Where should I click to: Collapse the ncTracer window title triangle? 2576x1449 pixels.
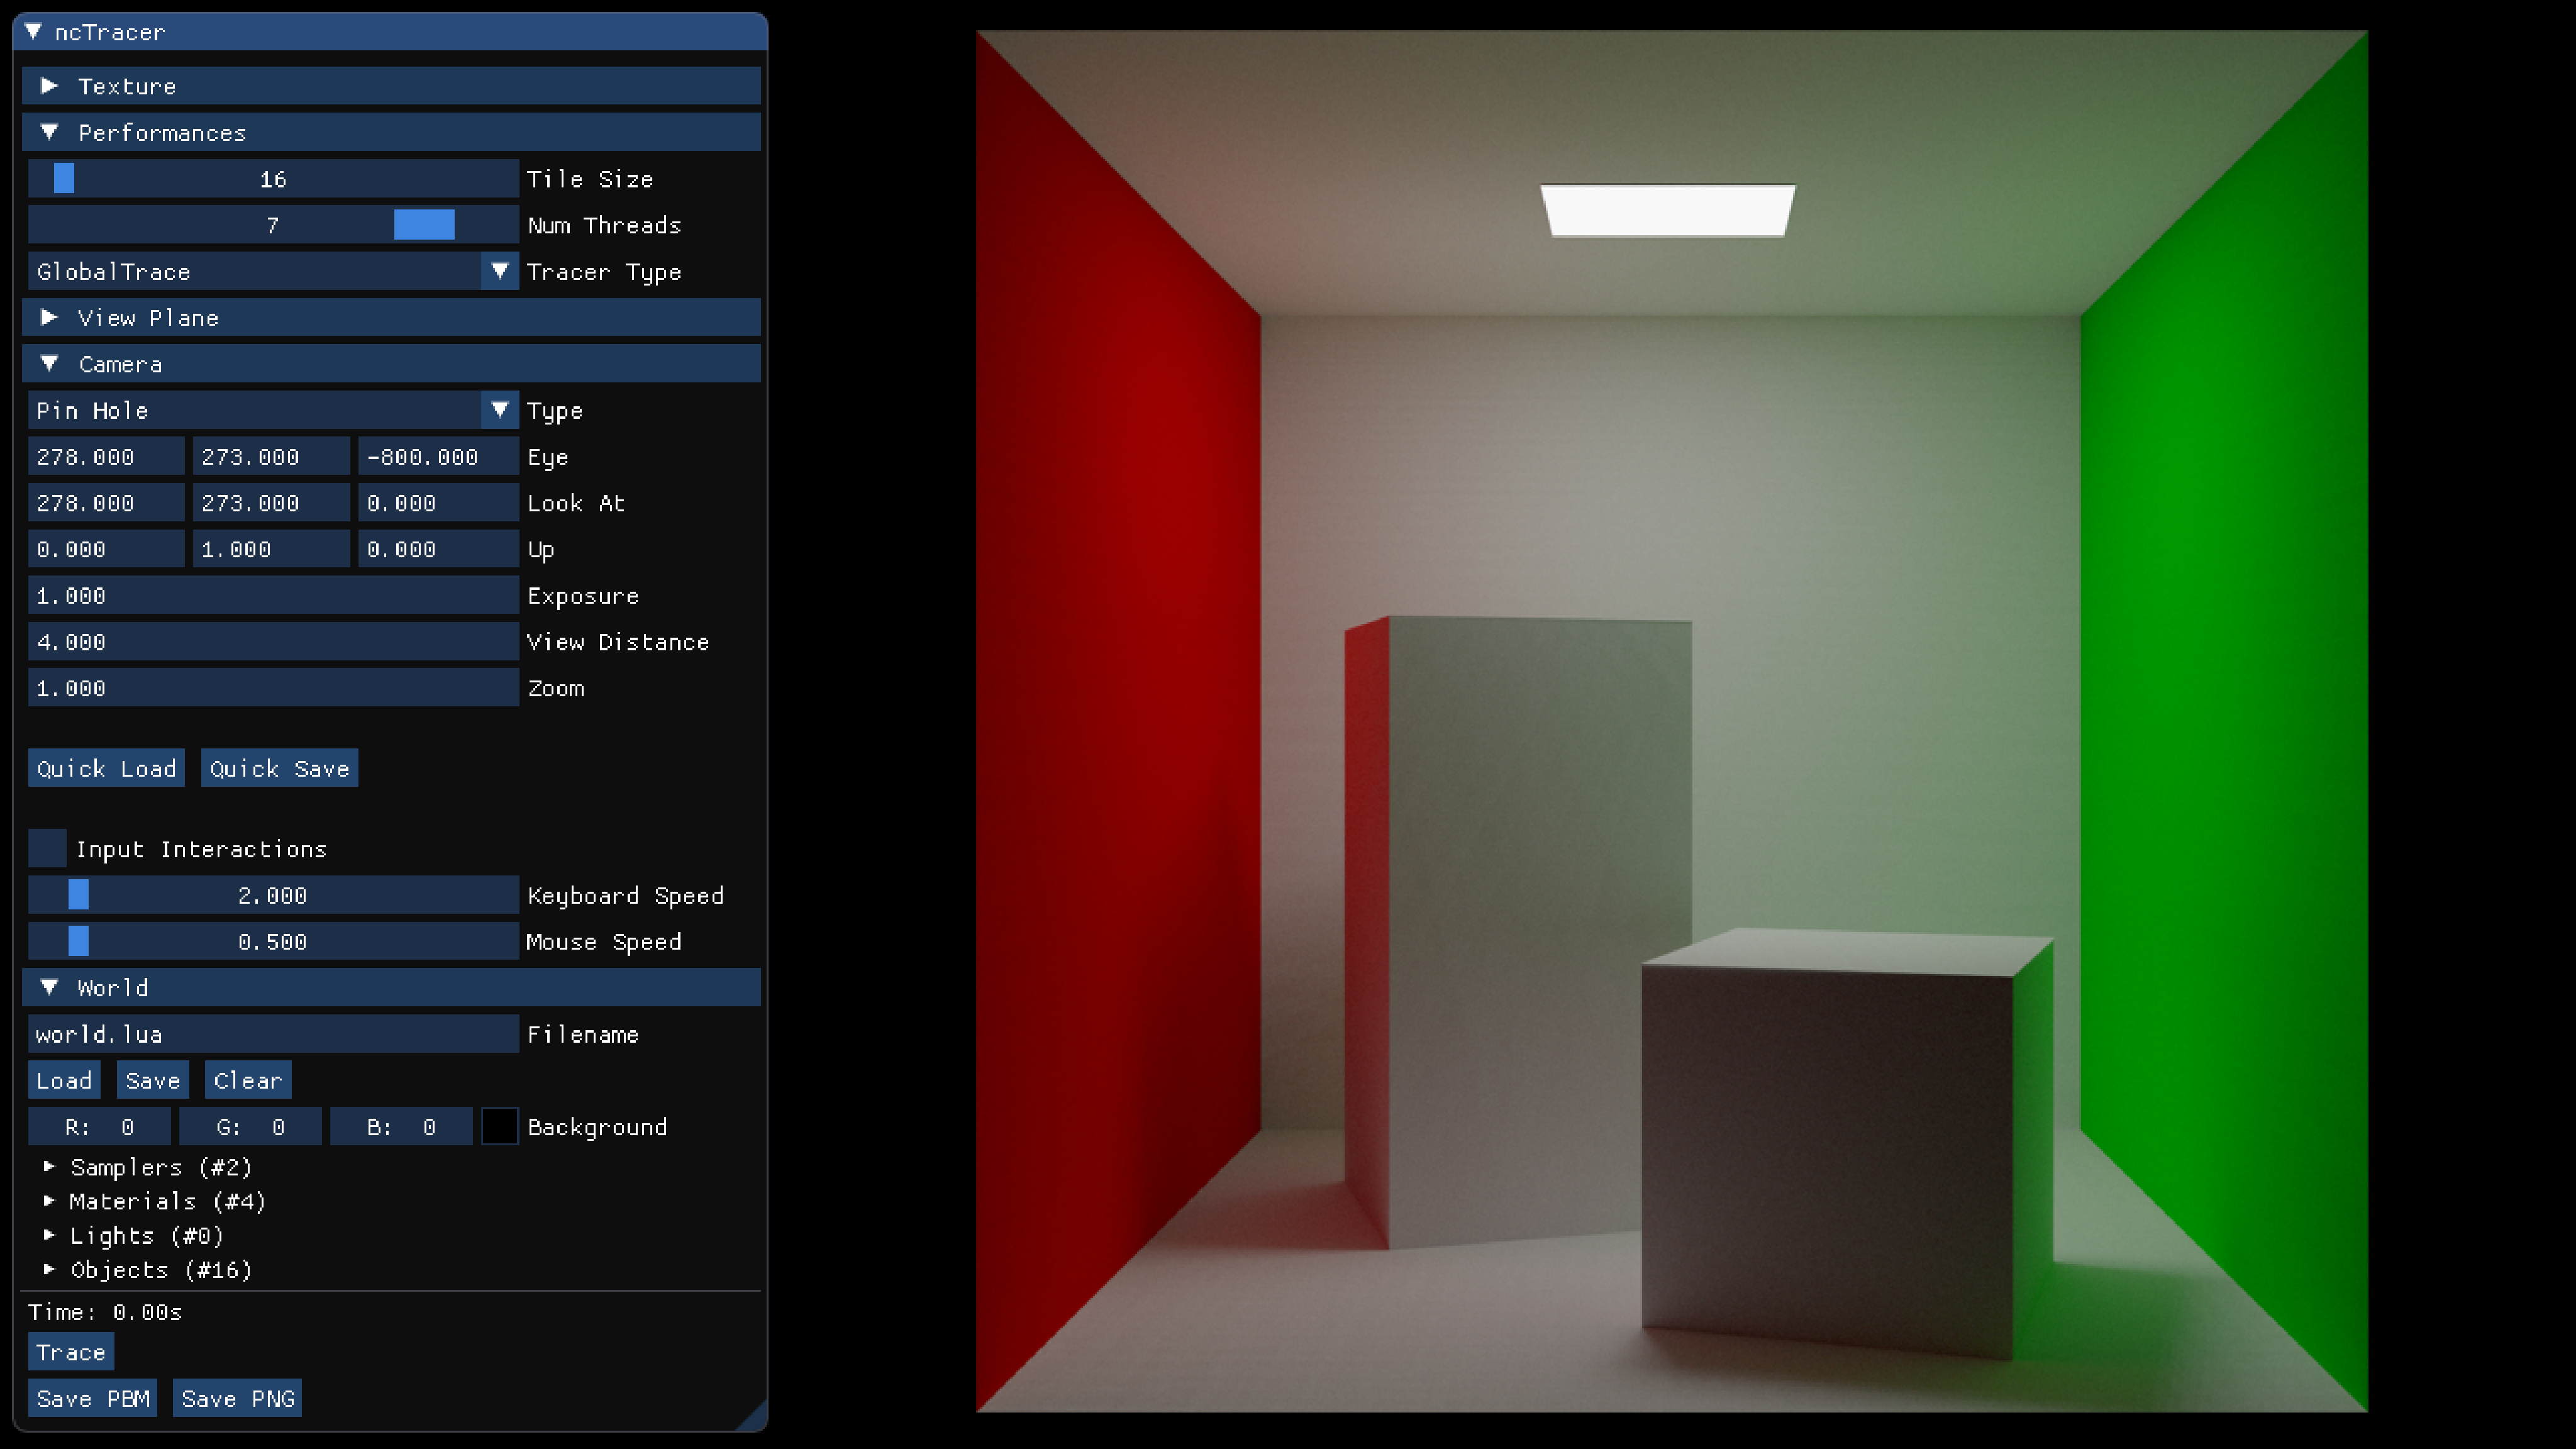coord(34,32)
